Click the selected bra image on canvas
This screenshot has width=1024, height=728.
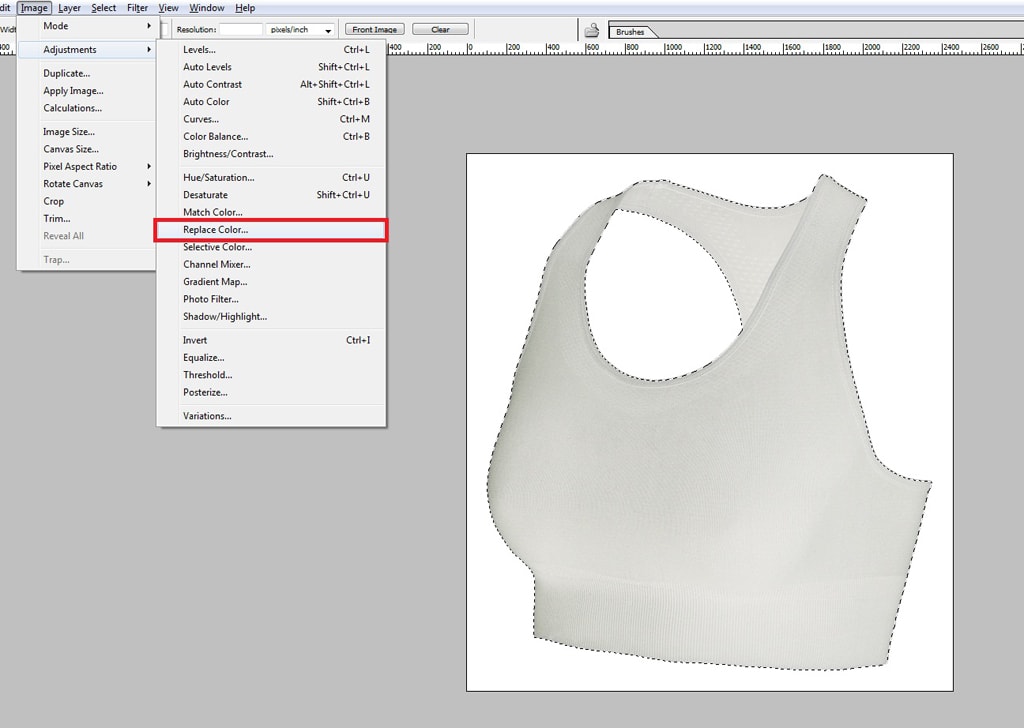700,480
